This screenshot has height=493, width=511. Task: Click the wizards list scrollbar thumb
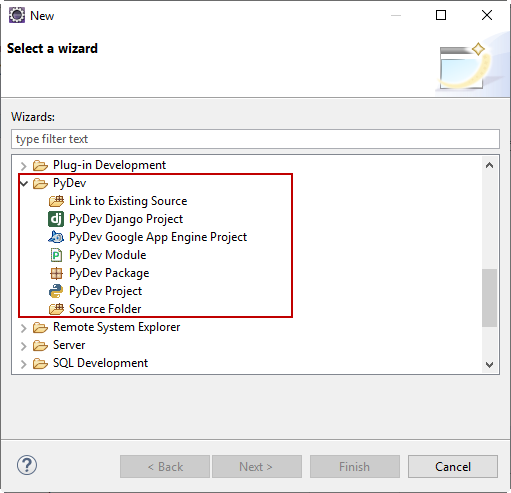[x=489, y=298]
